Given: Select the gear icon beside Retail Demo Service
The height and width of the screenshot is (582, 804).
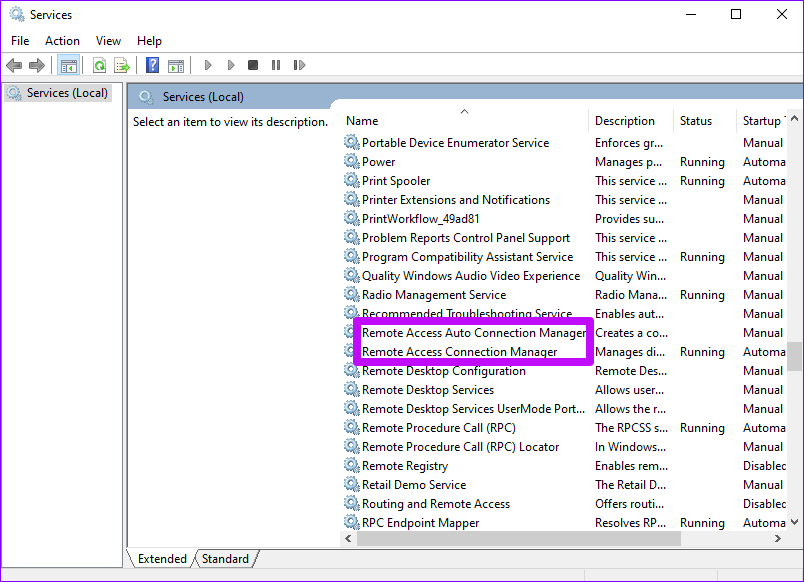Looking at the screenshot, I should pyautogui.click(x=351, y=485).
